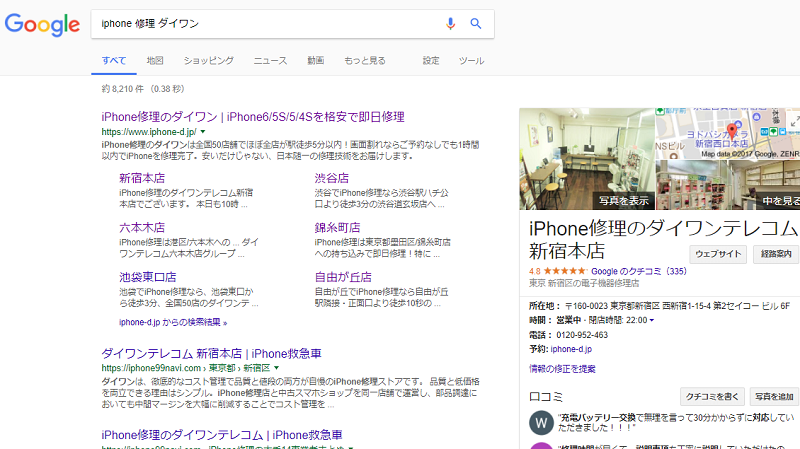Expand the map with the arrow icon
The width and height of the screenshot is (800, 449).
(x=794, y=121)
